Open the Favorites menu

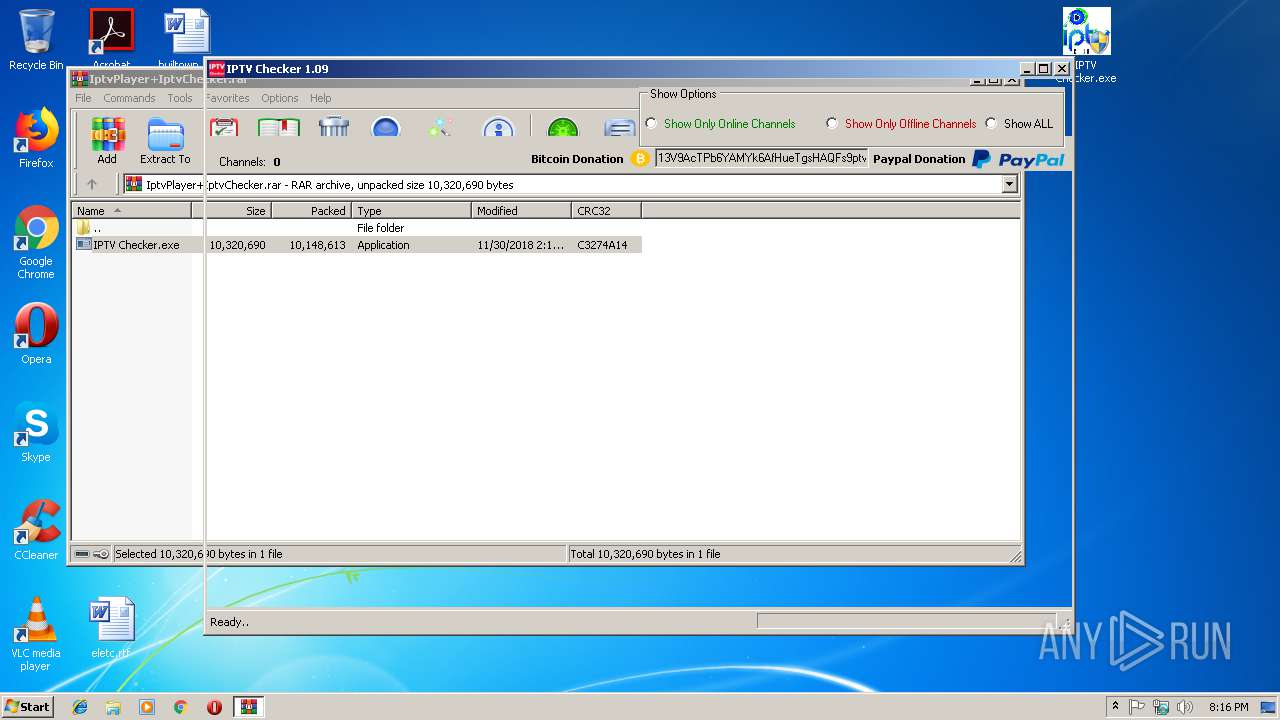(227, 98)
